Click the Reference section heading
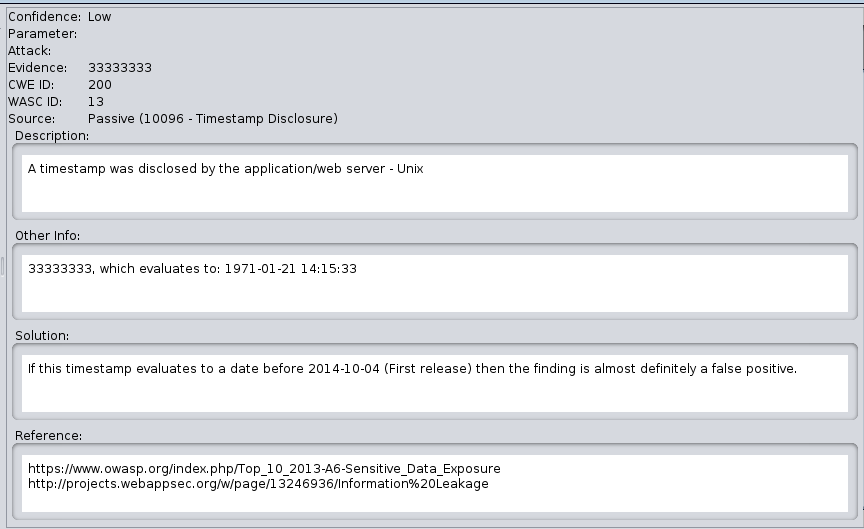The image size is (864, 529). 48,436
